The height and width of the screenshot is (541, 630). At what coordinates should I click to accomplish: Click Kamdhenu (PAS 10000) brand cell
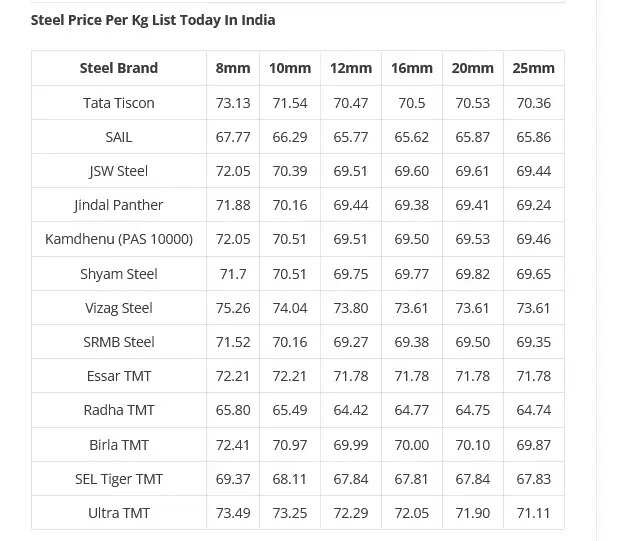[119, 239]
